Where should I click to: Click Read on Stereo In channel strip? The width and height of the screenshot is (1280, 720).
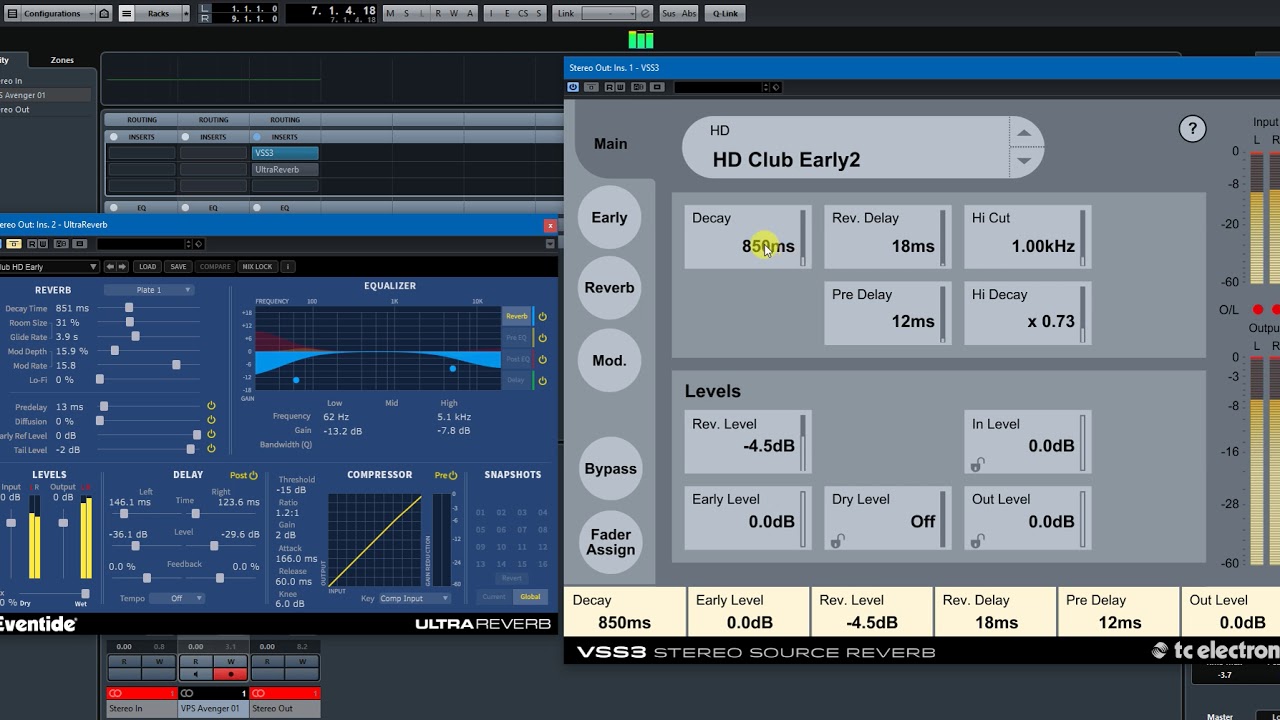tap(124, 661)
